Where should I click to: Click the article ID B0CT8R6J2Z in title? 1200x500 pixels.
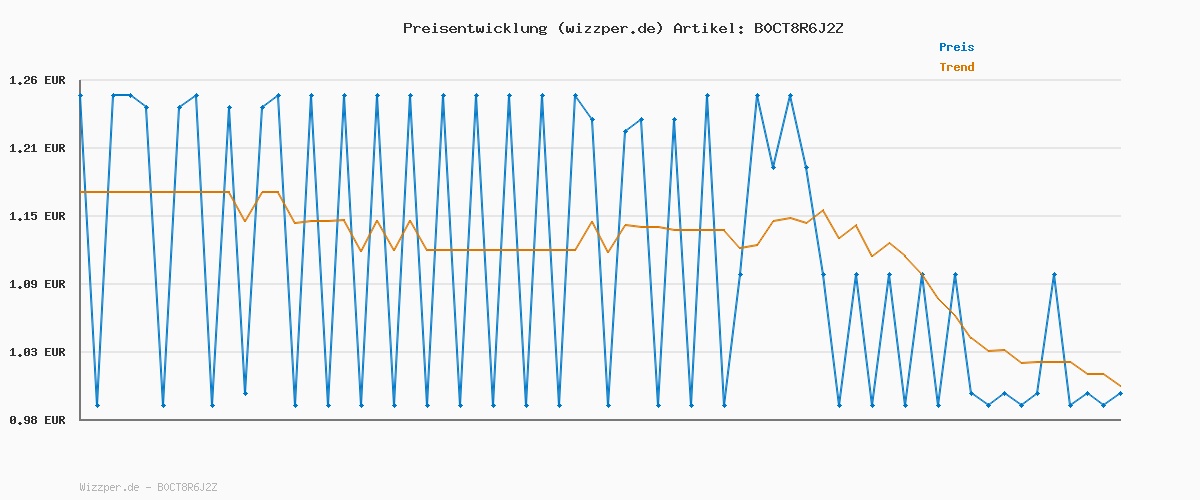point(793,28)
